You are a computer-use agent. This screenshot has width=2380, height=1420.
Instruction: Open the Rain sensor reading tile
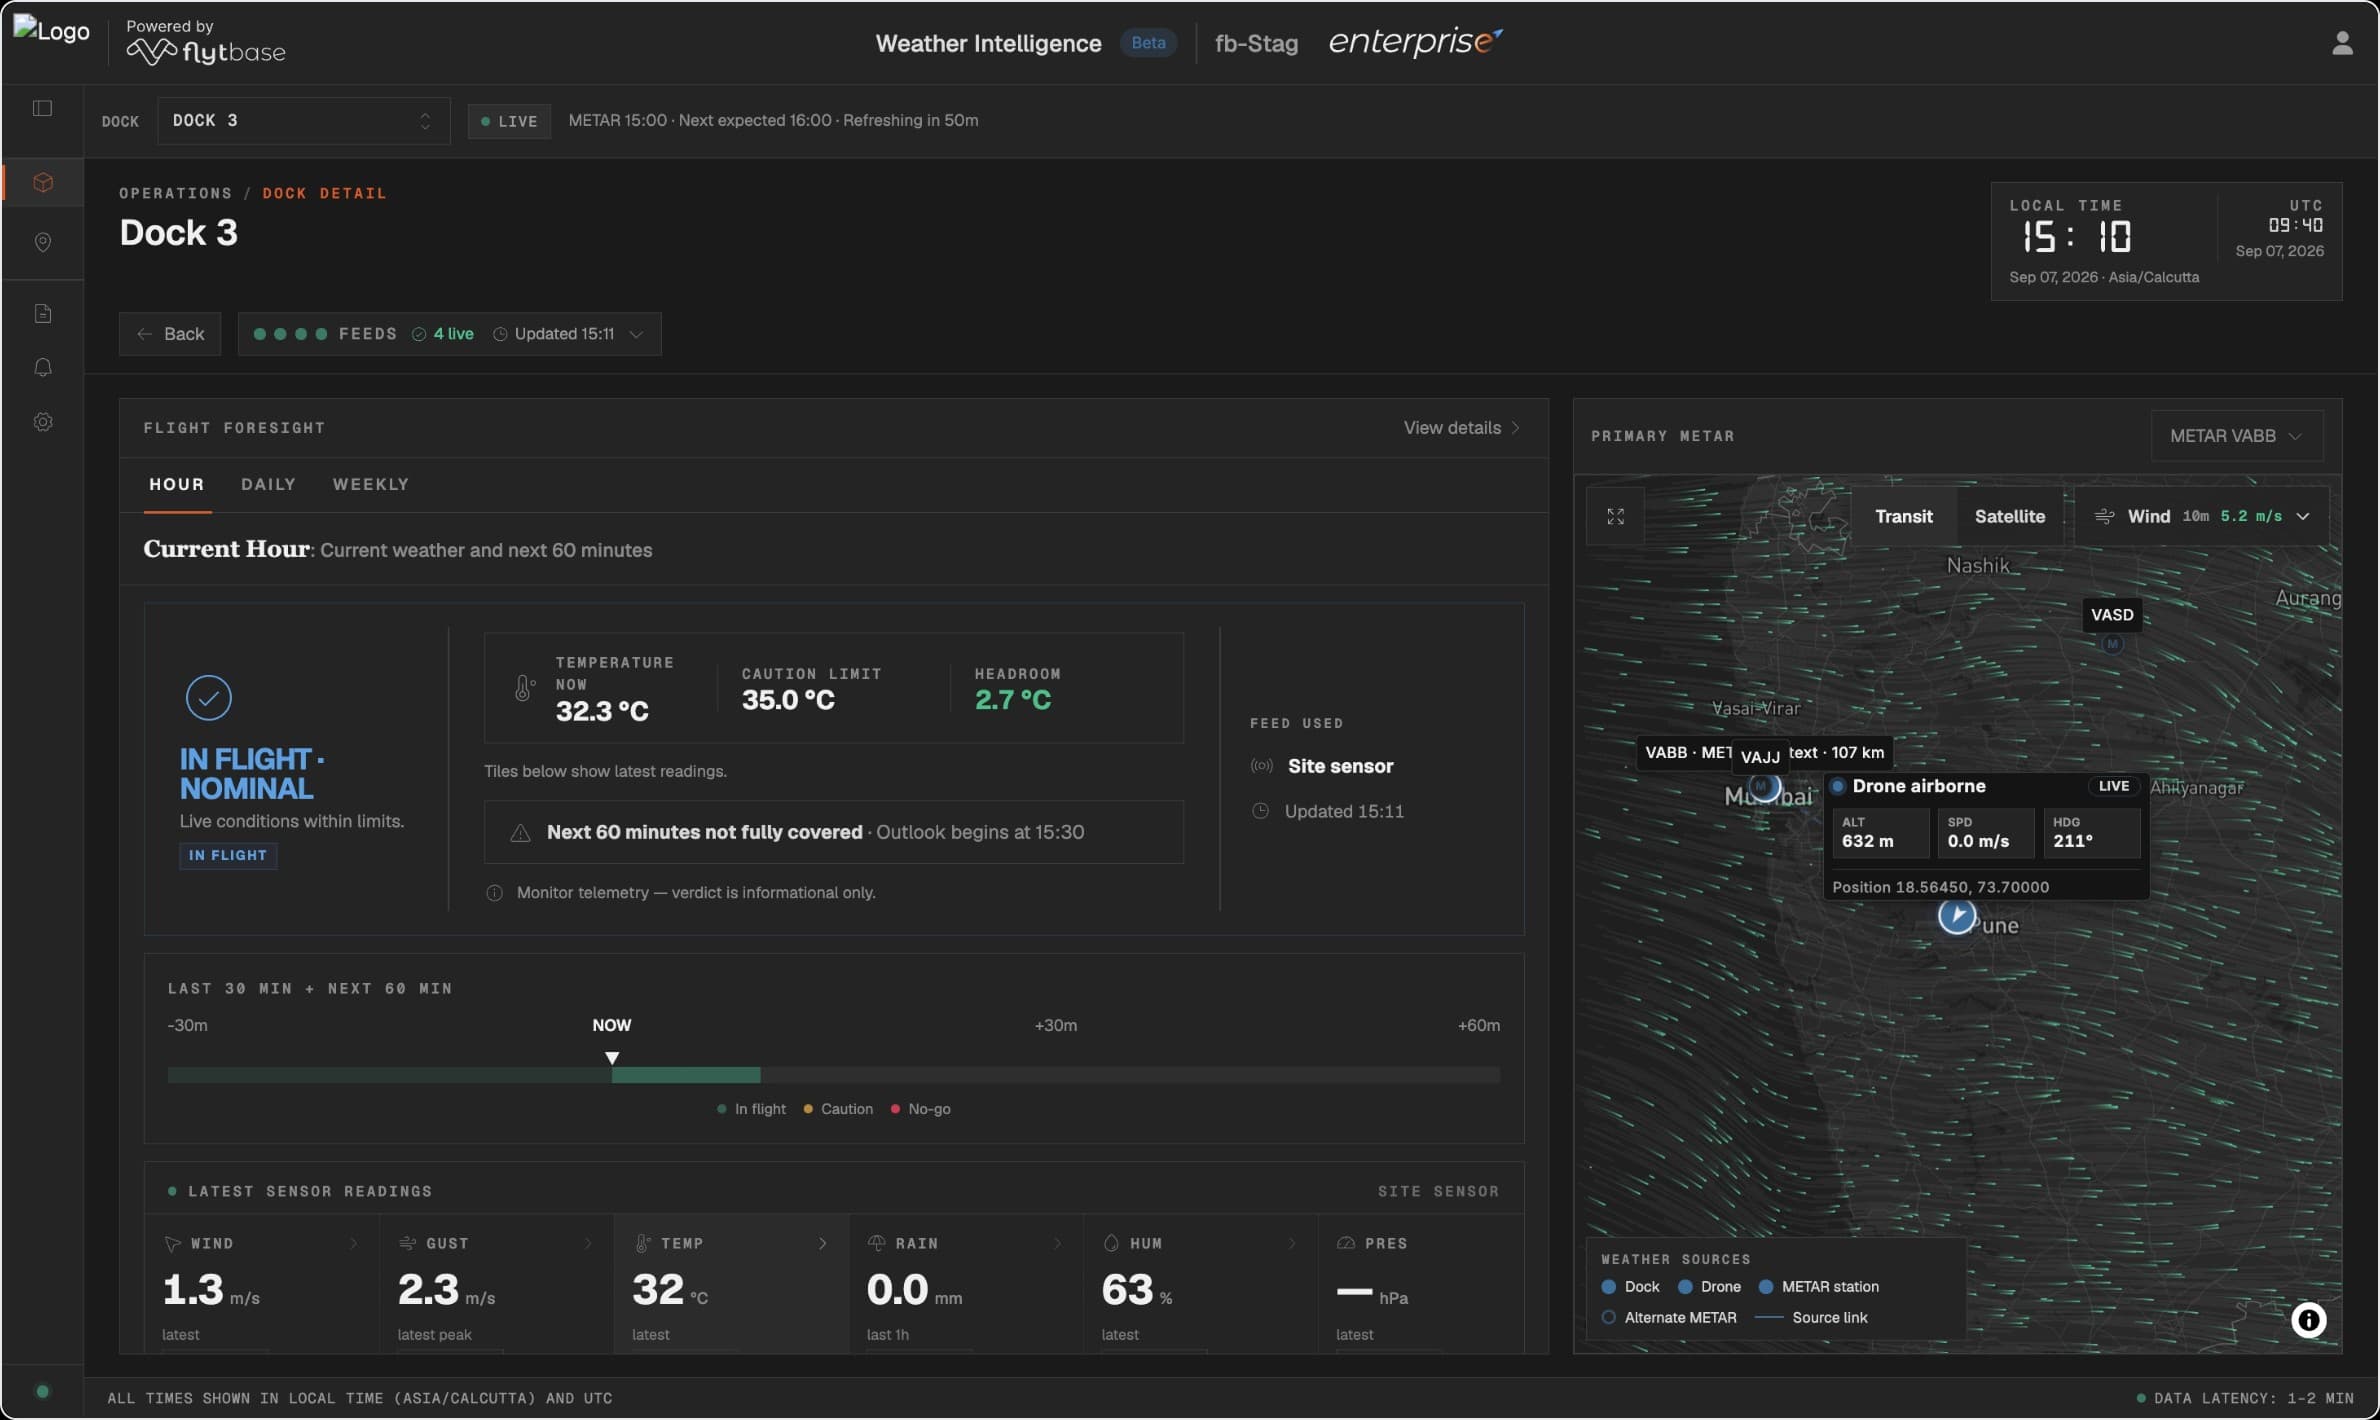pos(966,1285)
